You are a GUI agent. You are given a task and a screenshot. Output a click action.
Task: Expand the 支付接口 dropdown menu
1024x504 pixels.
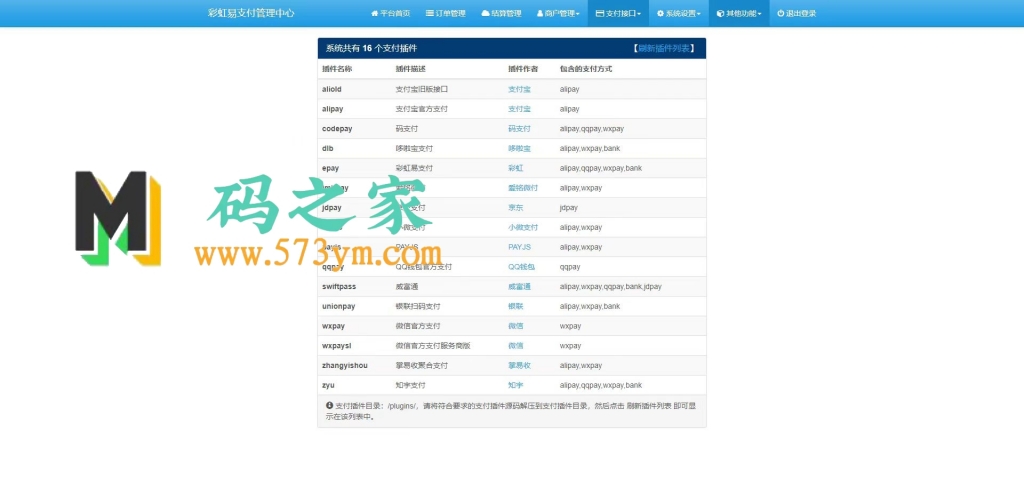(618, 13)
